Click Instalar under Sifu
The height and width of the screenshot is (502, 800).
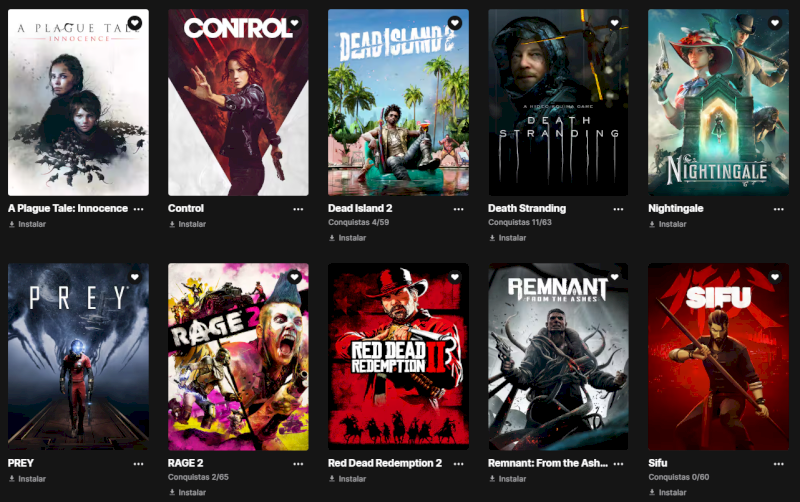point(667,492)
